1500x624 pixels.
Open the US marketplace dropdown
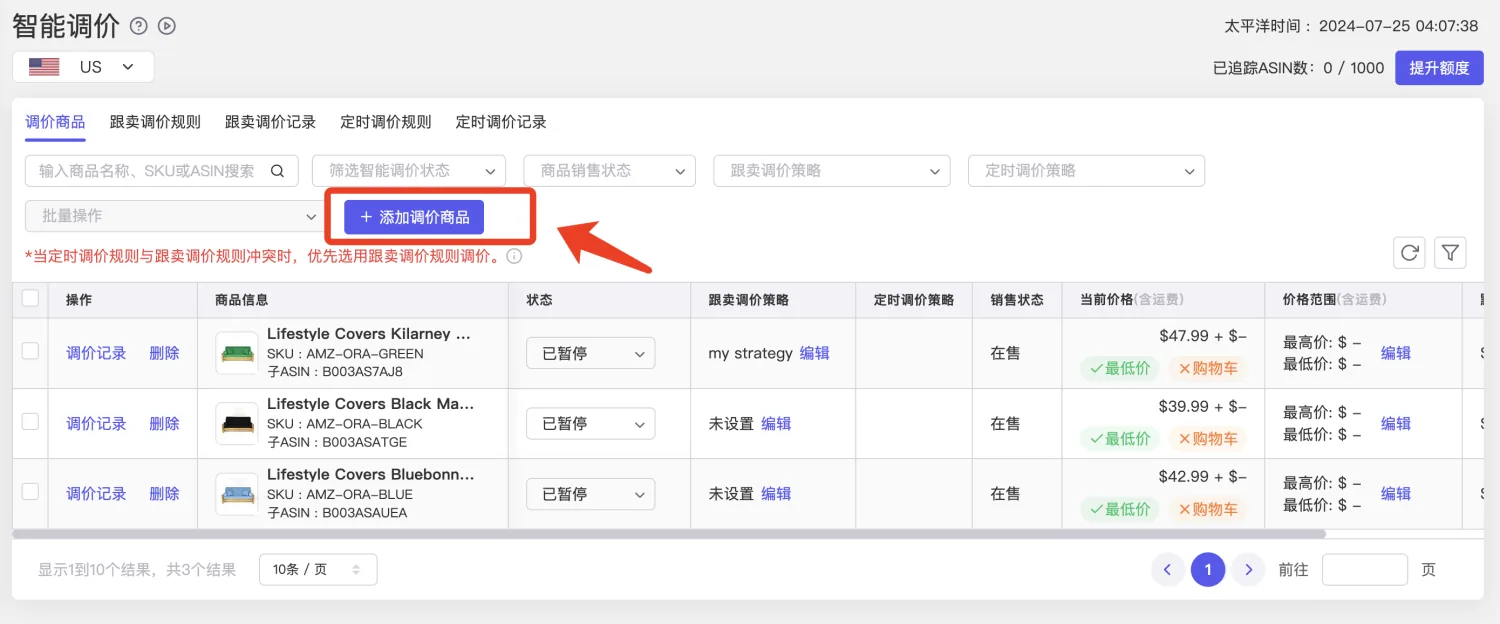tap(83, 67)
